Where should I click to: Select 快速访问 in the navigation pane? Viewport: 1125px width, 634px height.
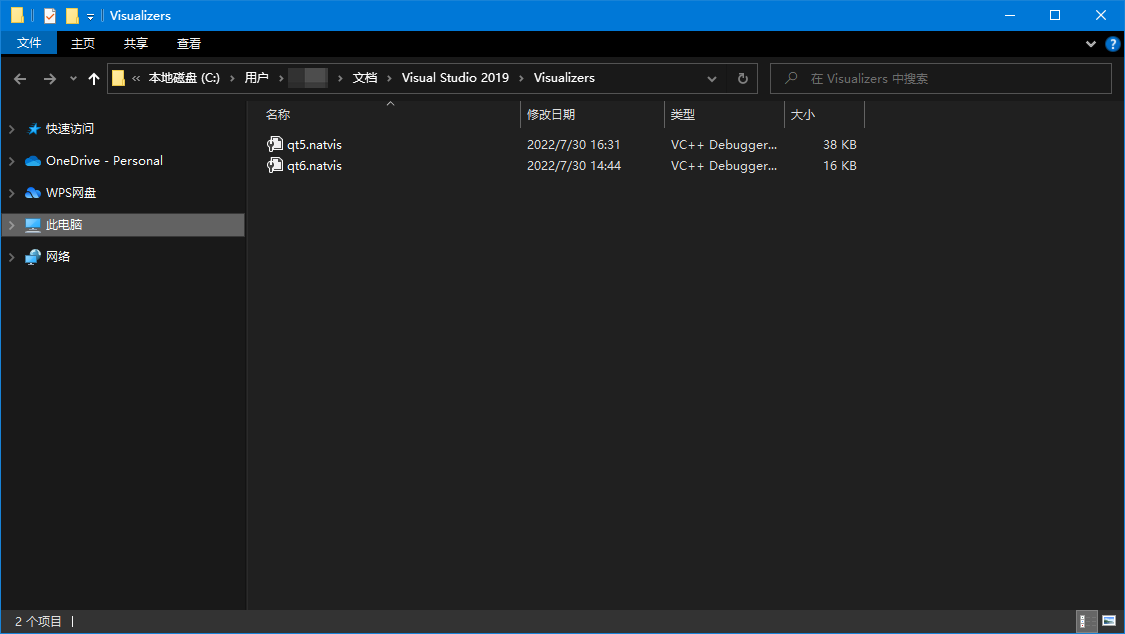[x=70, y=129]
